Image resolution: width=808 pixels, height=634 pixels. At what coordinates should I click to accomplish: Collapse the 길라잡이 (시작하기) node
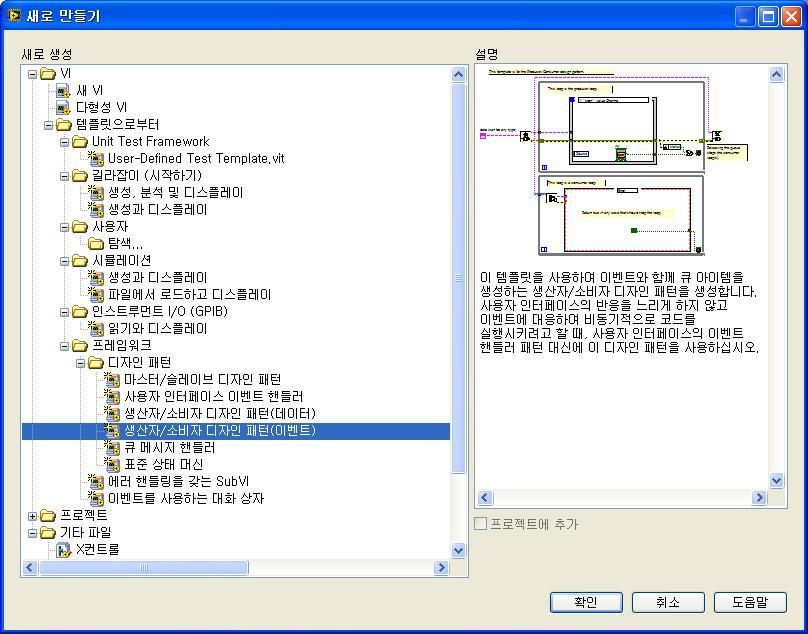64,176
